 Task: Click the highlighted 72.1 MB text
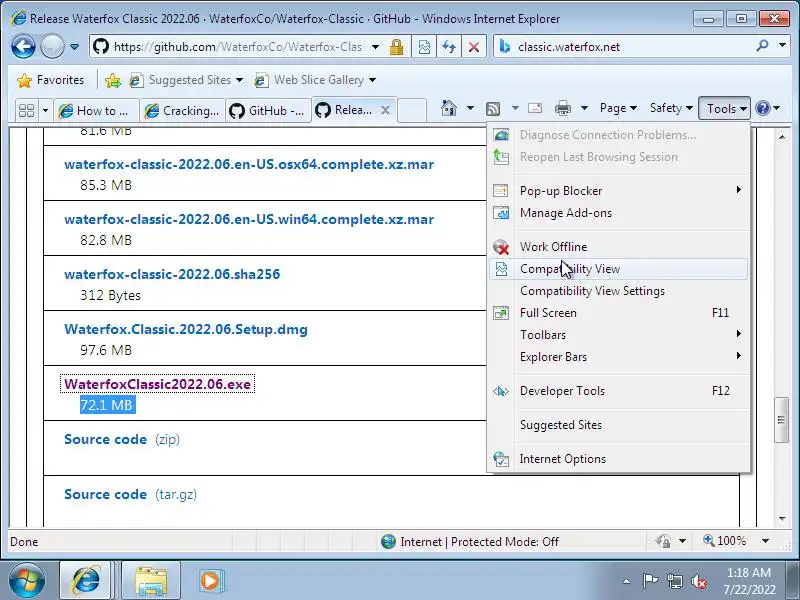click(x=107, y=405)
